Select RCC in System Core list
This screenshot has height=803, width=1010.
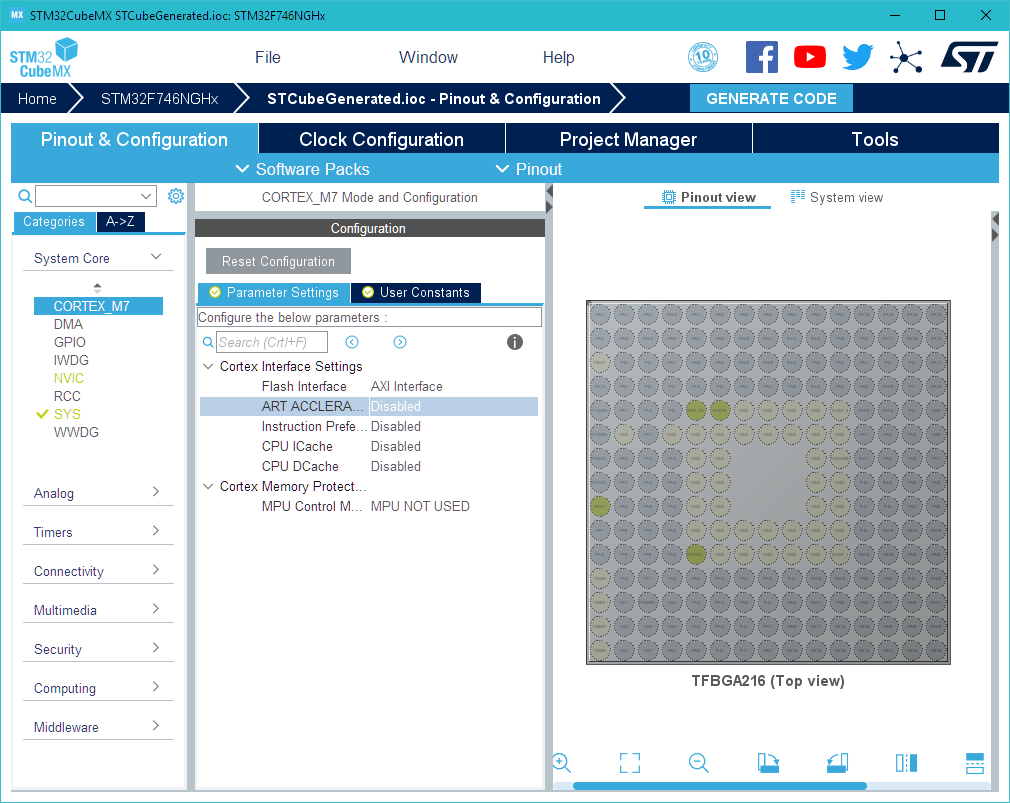67,396
